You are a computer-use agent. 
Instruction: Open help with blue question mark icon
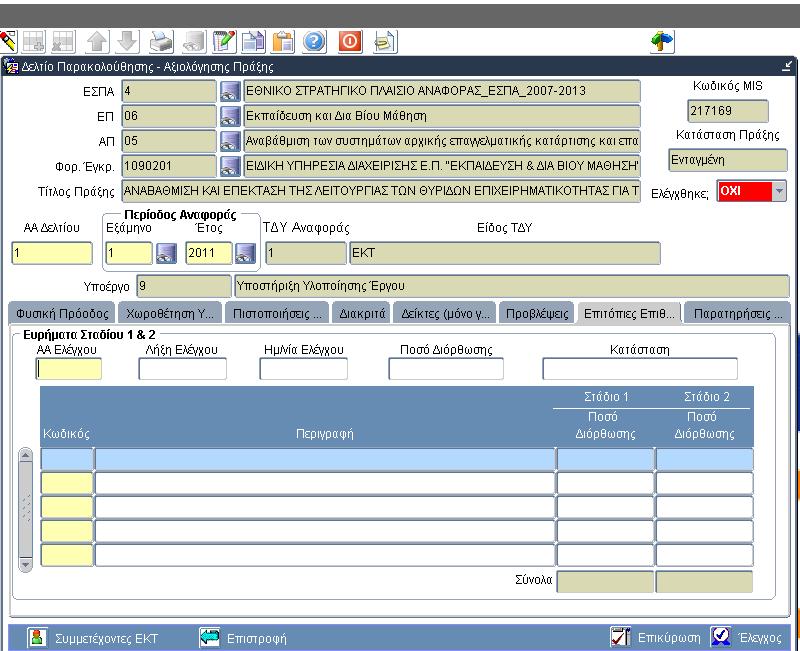click(x=314, y=42)
